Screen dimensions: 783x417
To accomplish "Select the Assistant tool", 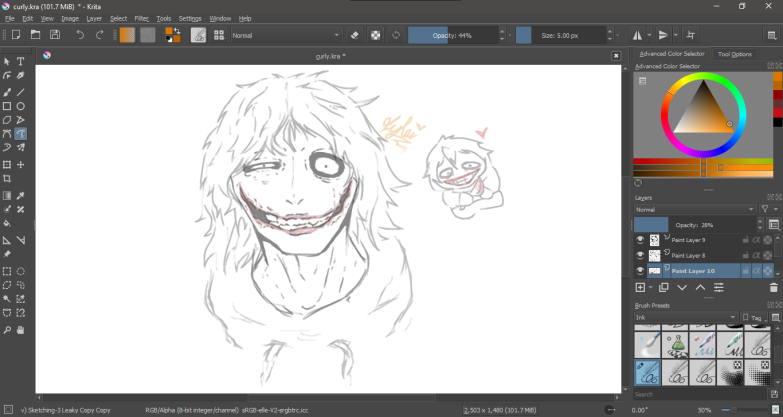I will 7,240.
